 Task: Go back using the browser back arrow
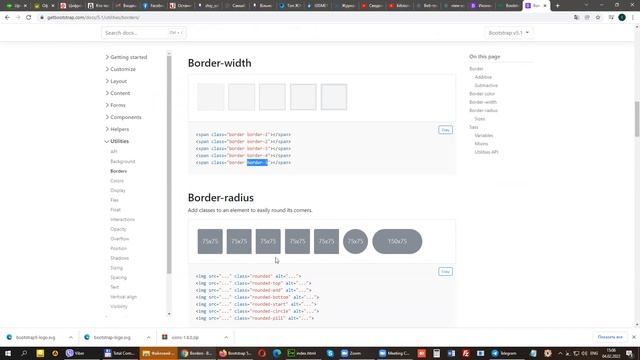pyautogui.click(x=7, y=18)
